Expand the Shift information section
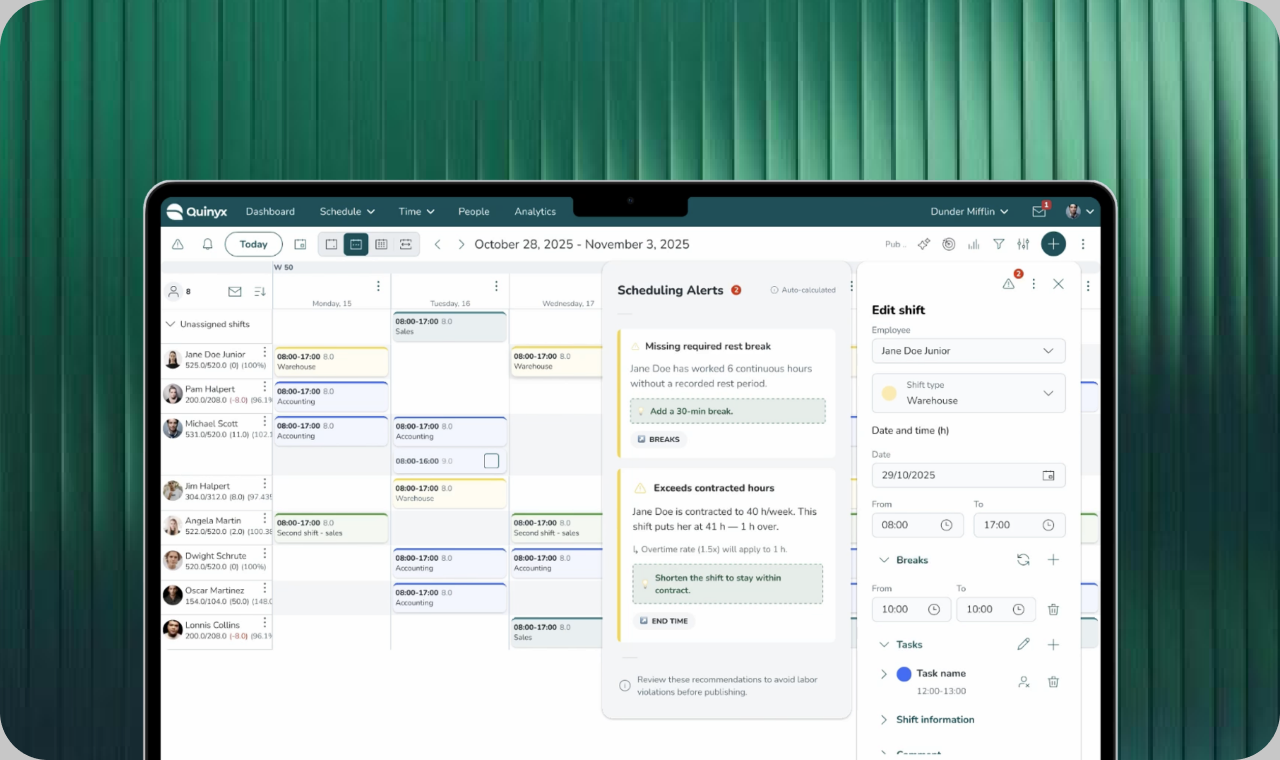Viewport: 1280px width, 760px height. [x=884, y=720]
